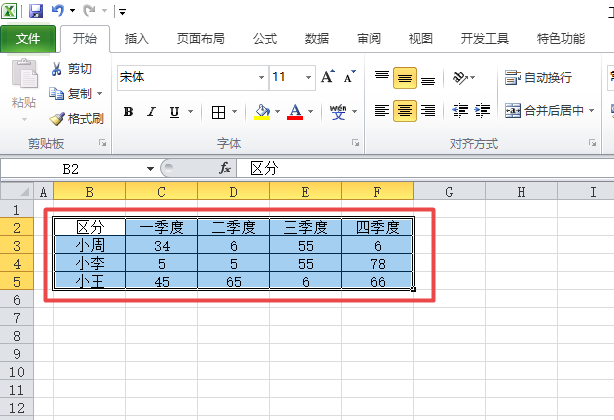614x420 pixels.
Task: Click the 自动换行 (Wrap Text) button
Action: coord(539,77)
